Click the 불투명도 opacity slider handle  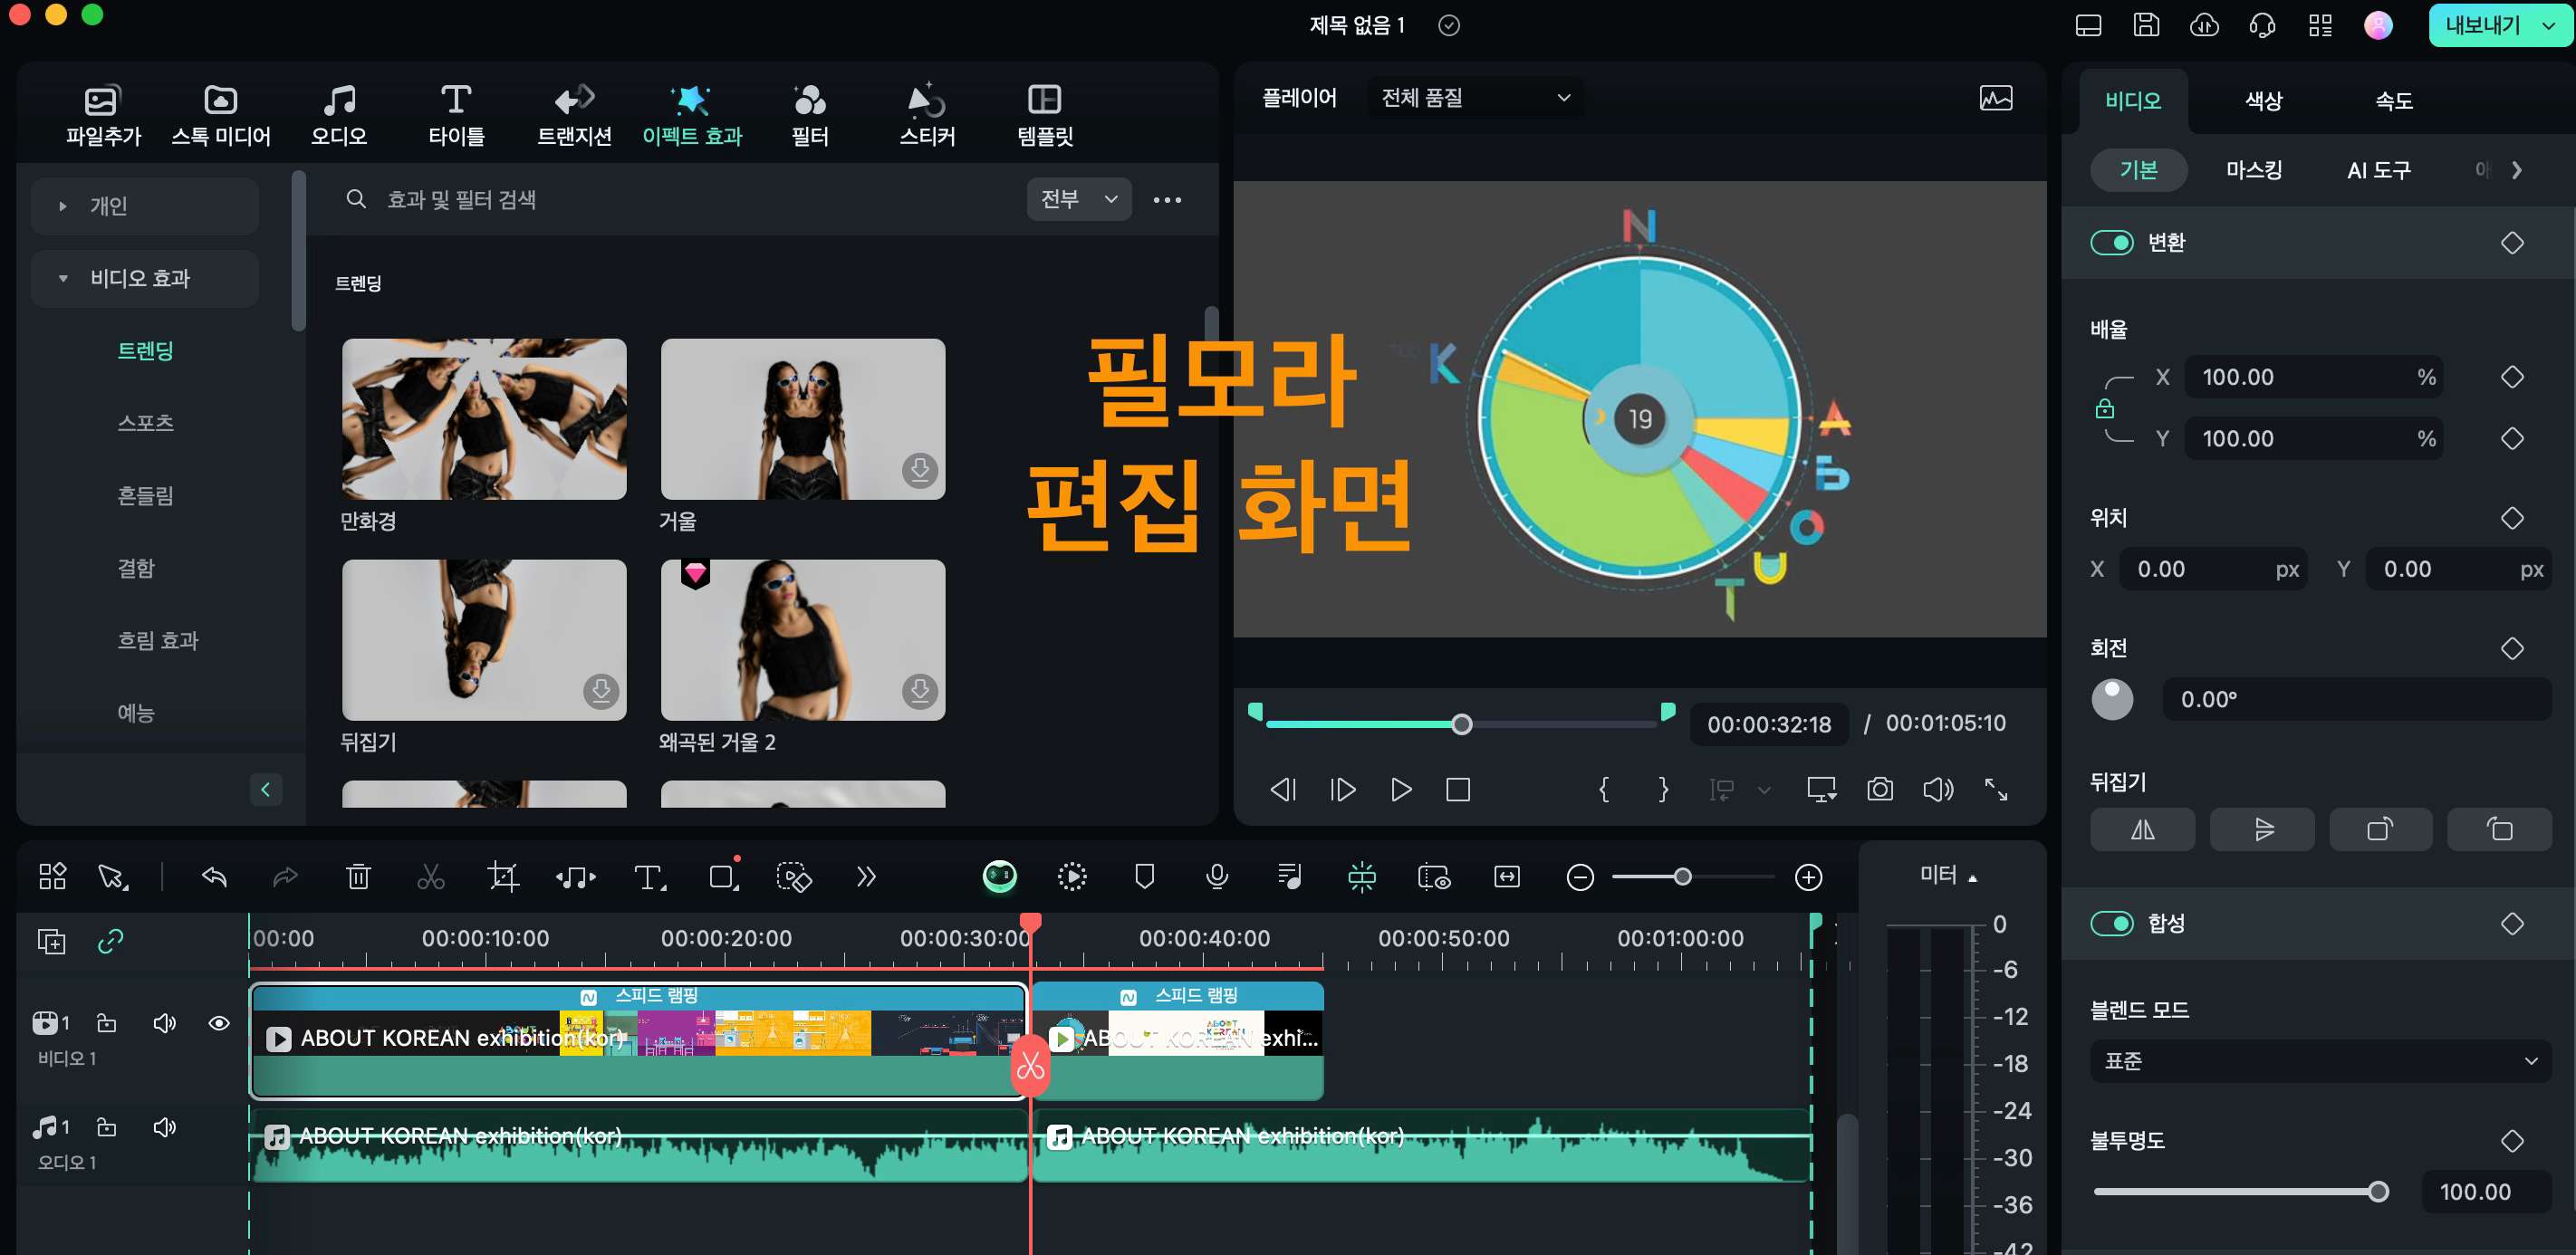pos(2378,1192)
